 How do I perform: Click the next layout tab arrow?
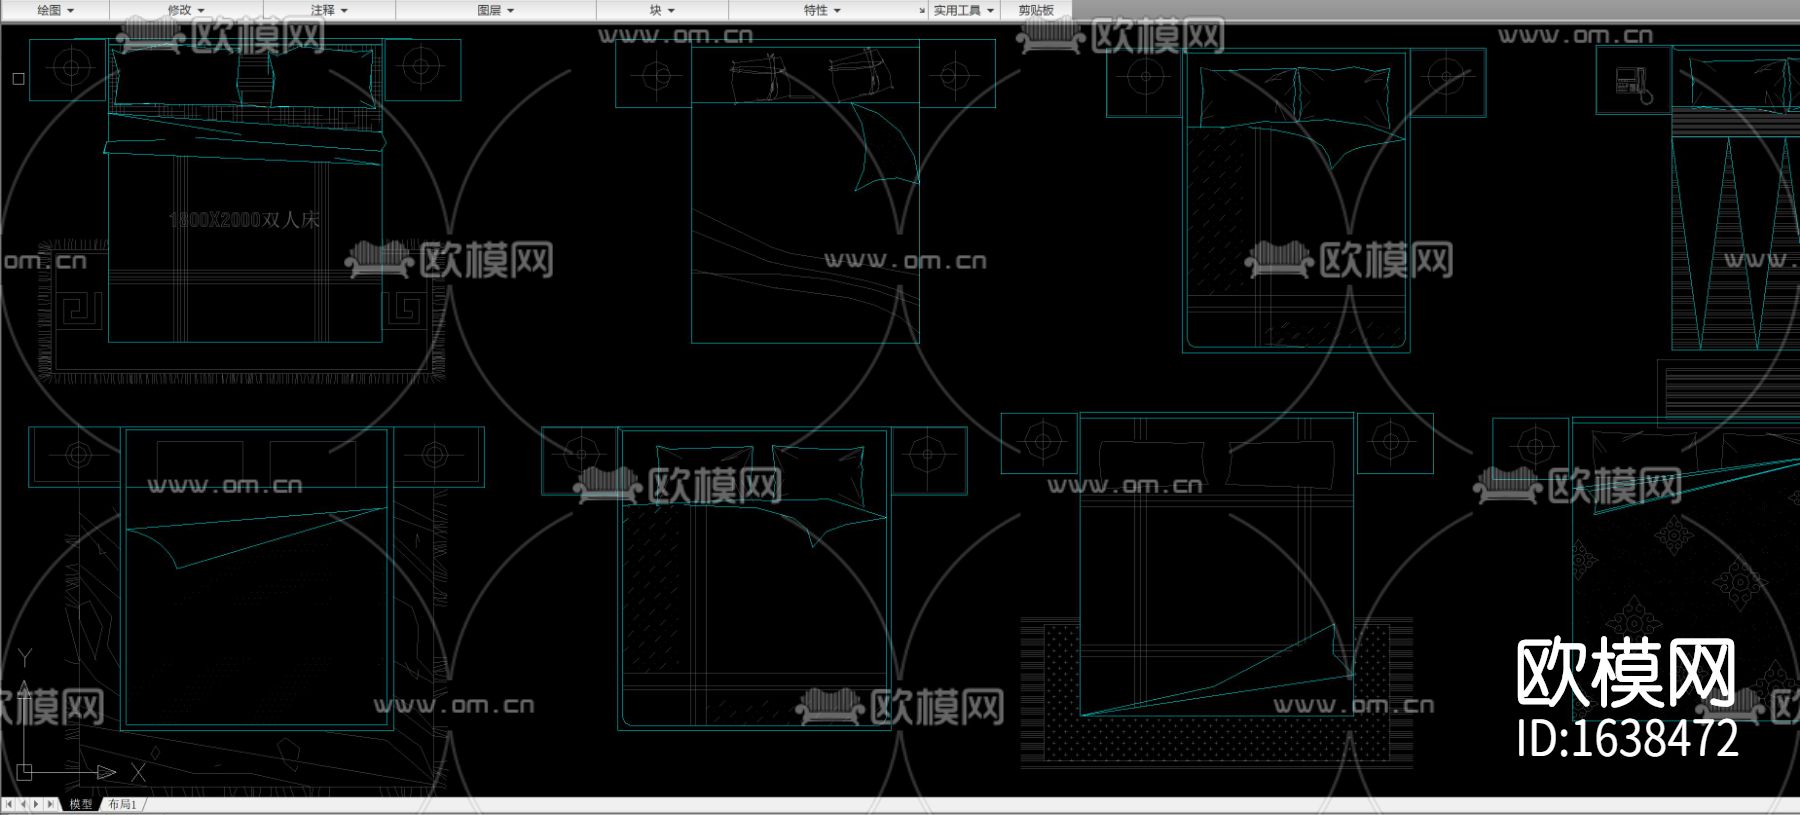click(x=37, y=804)
